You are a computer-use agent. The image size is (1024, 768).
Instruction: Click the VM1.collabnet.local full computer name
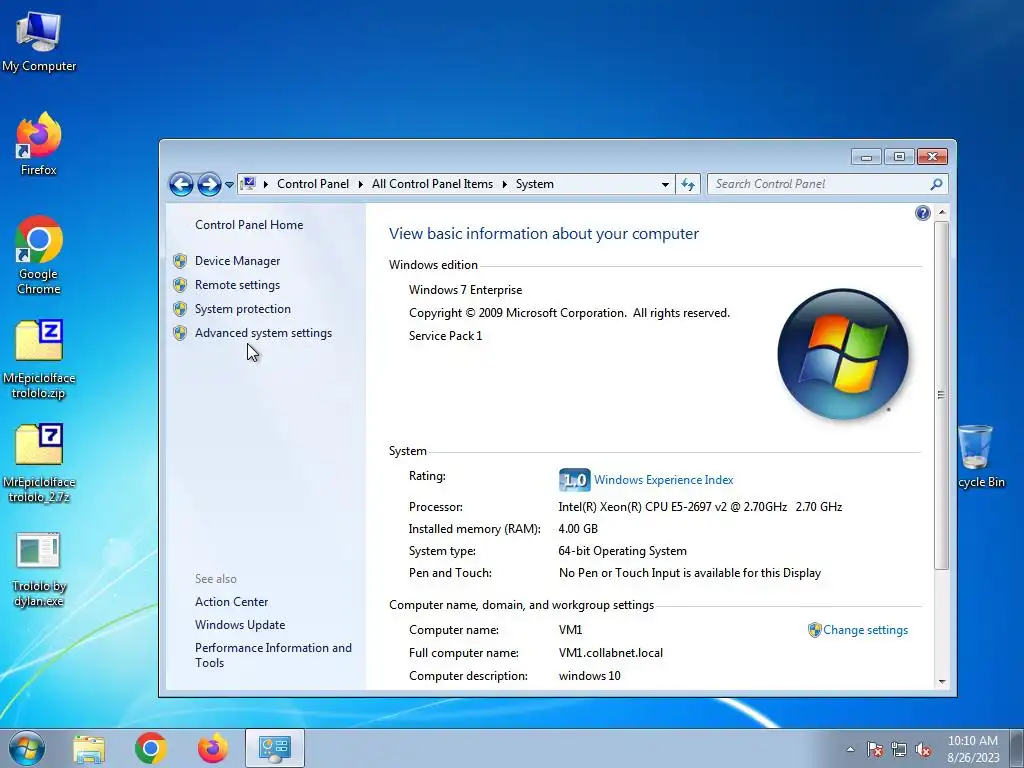point(611,653)
